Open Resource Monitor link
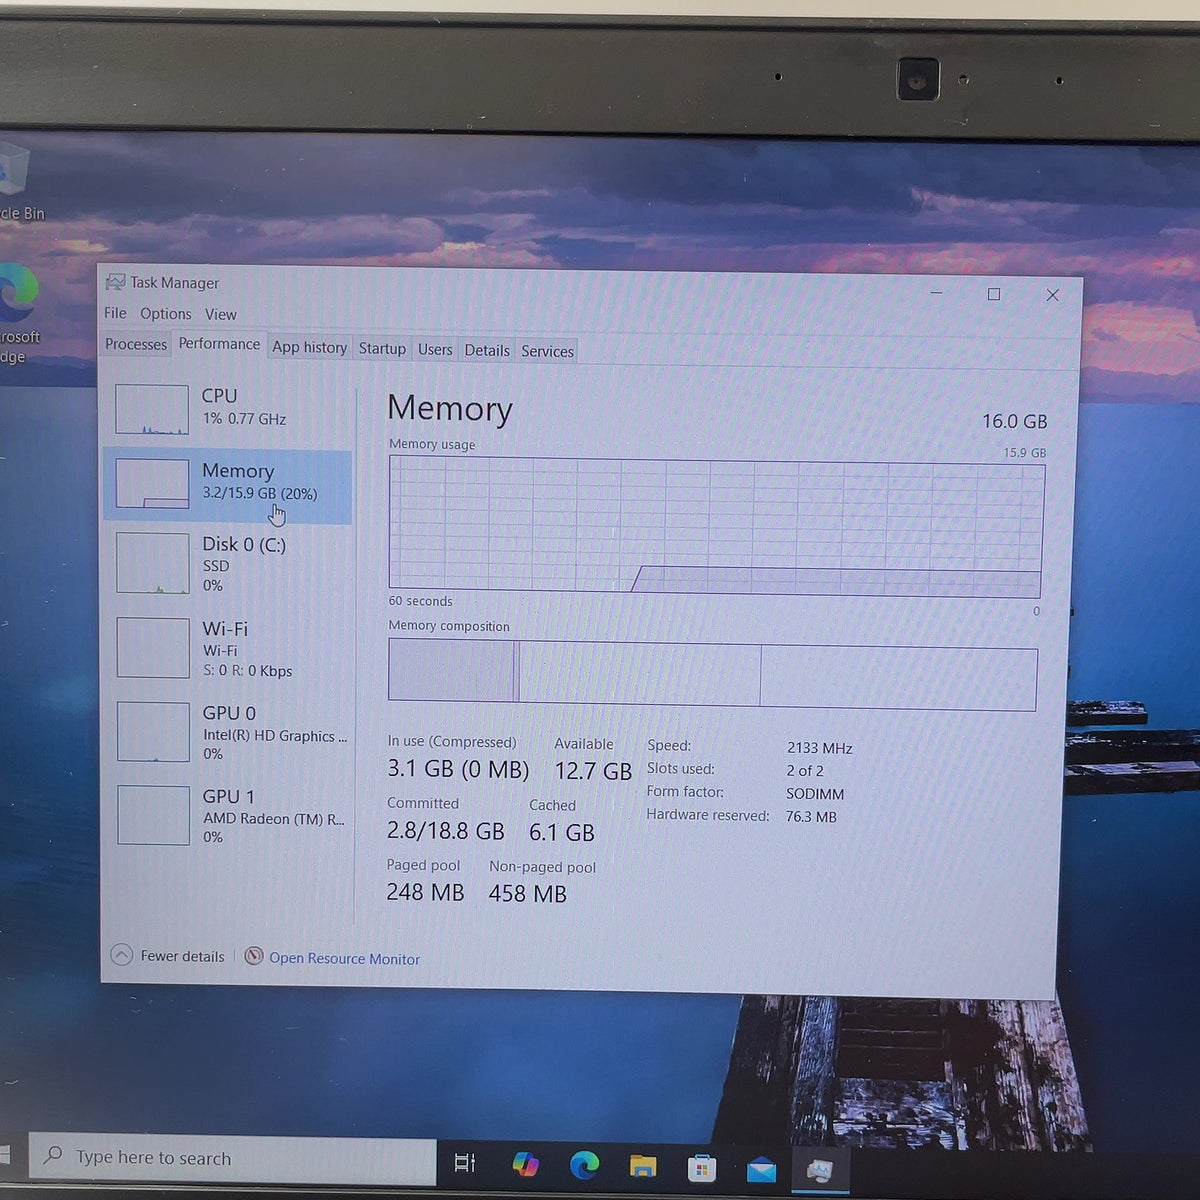This screenshot has width=1200, height=1200. (344, 958)
